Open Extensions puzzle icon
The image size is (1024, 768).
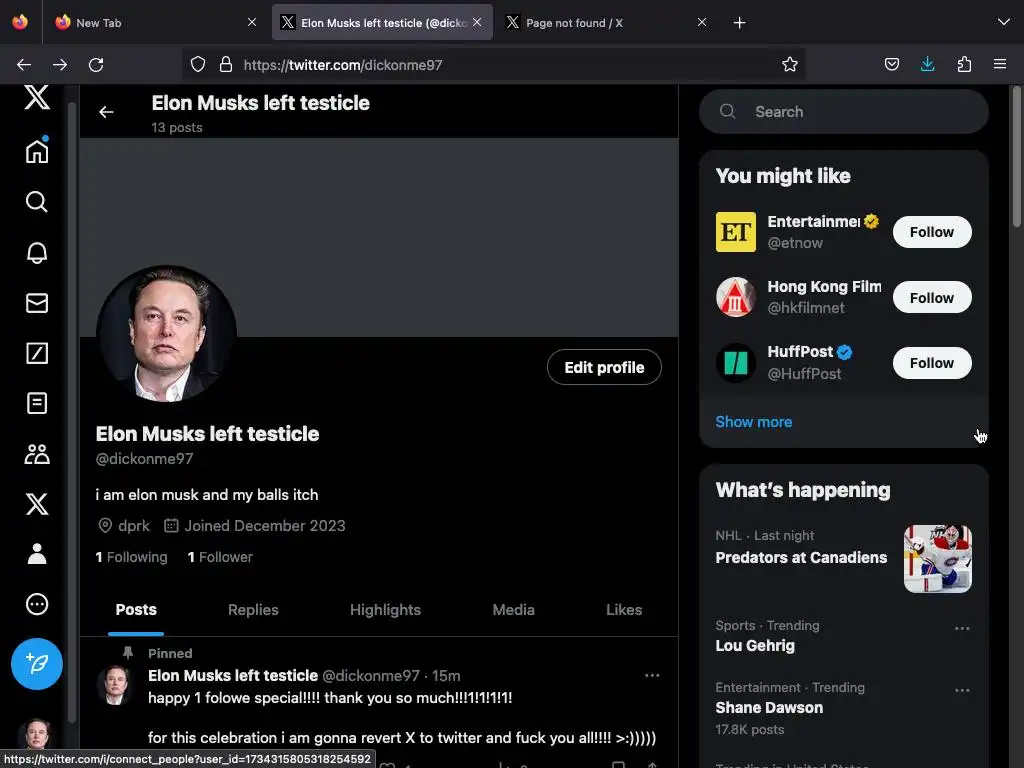tap(964, 65)
